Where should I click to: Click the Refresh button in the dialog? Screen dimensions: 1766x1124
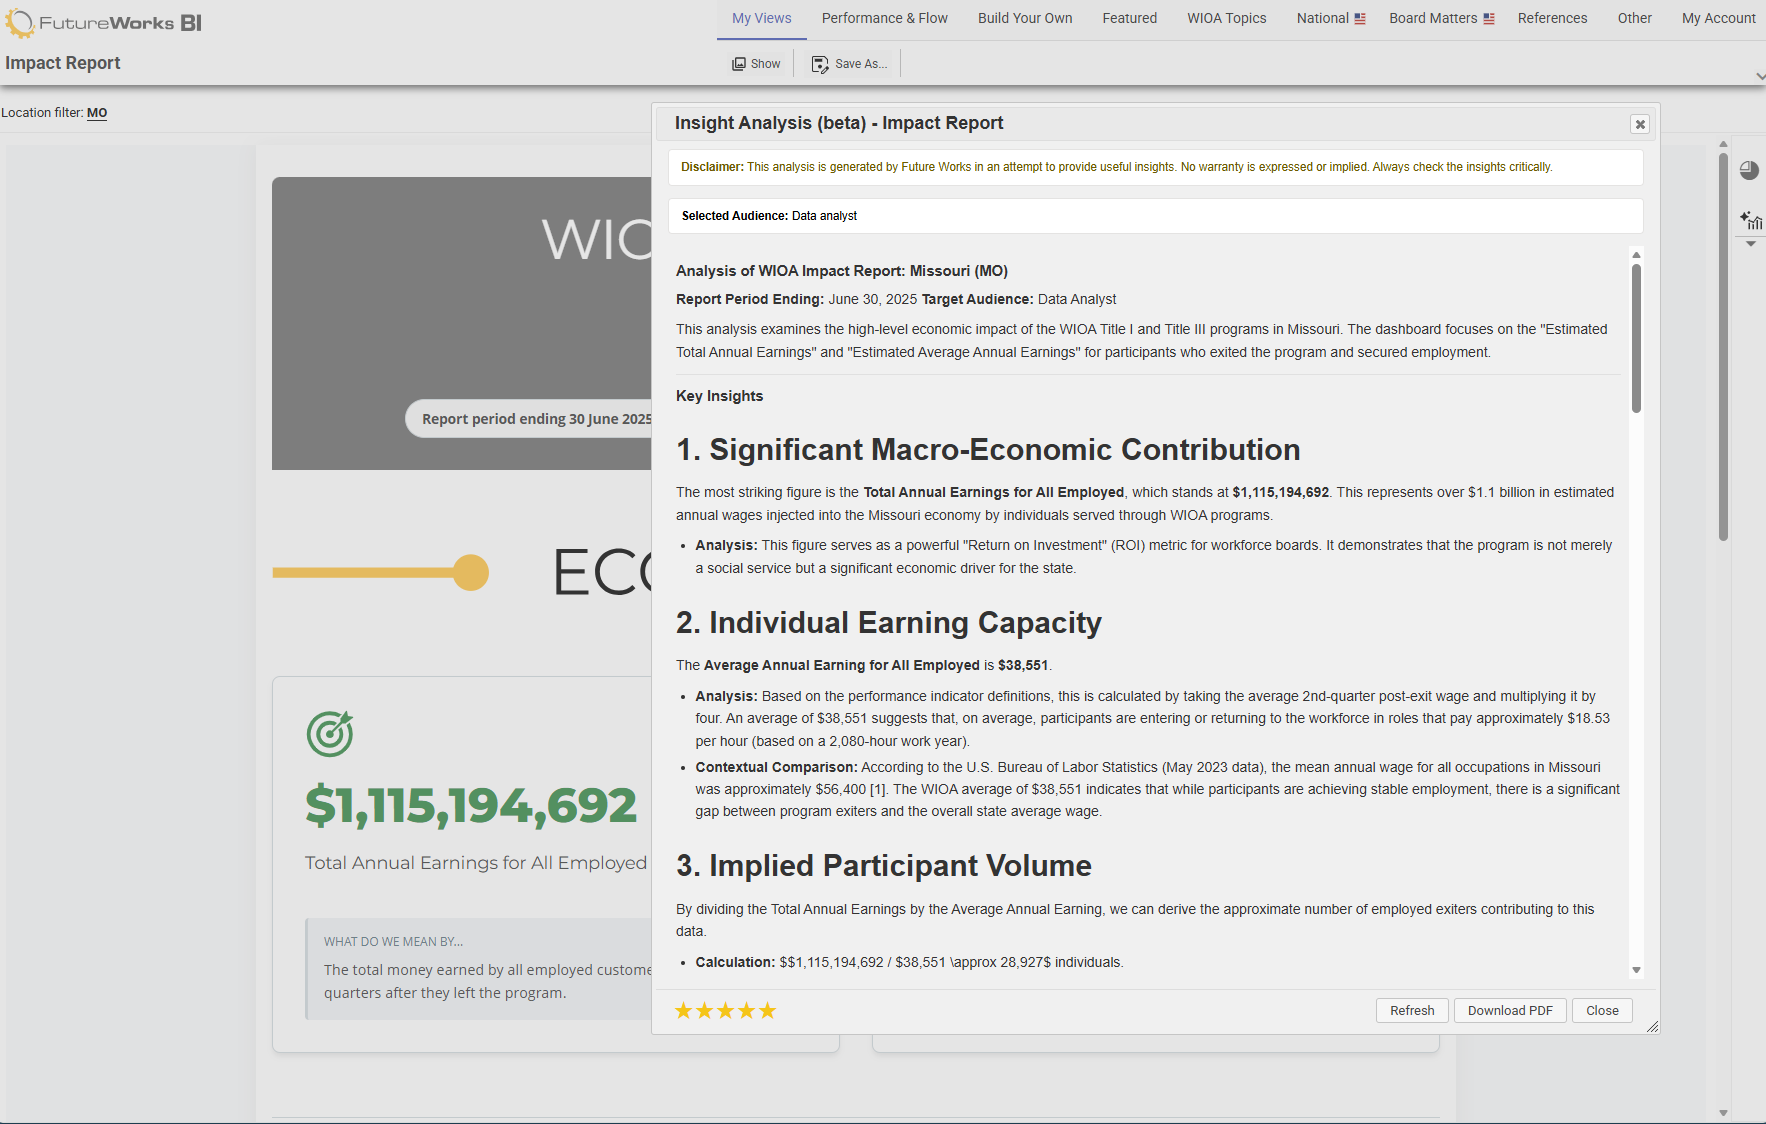click(1412, 1010)
